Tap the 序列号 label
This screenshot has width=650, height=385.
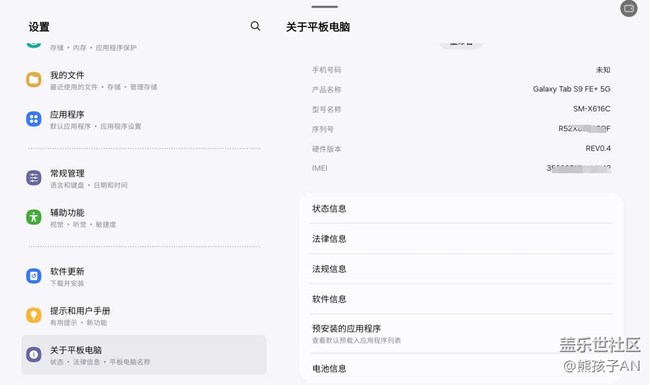click(x=323, y=129)
